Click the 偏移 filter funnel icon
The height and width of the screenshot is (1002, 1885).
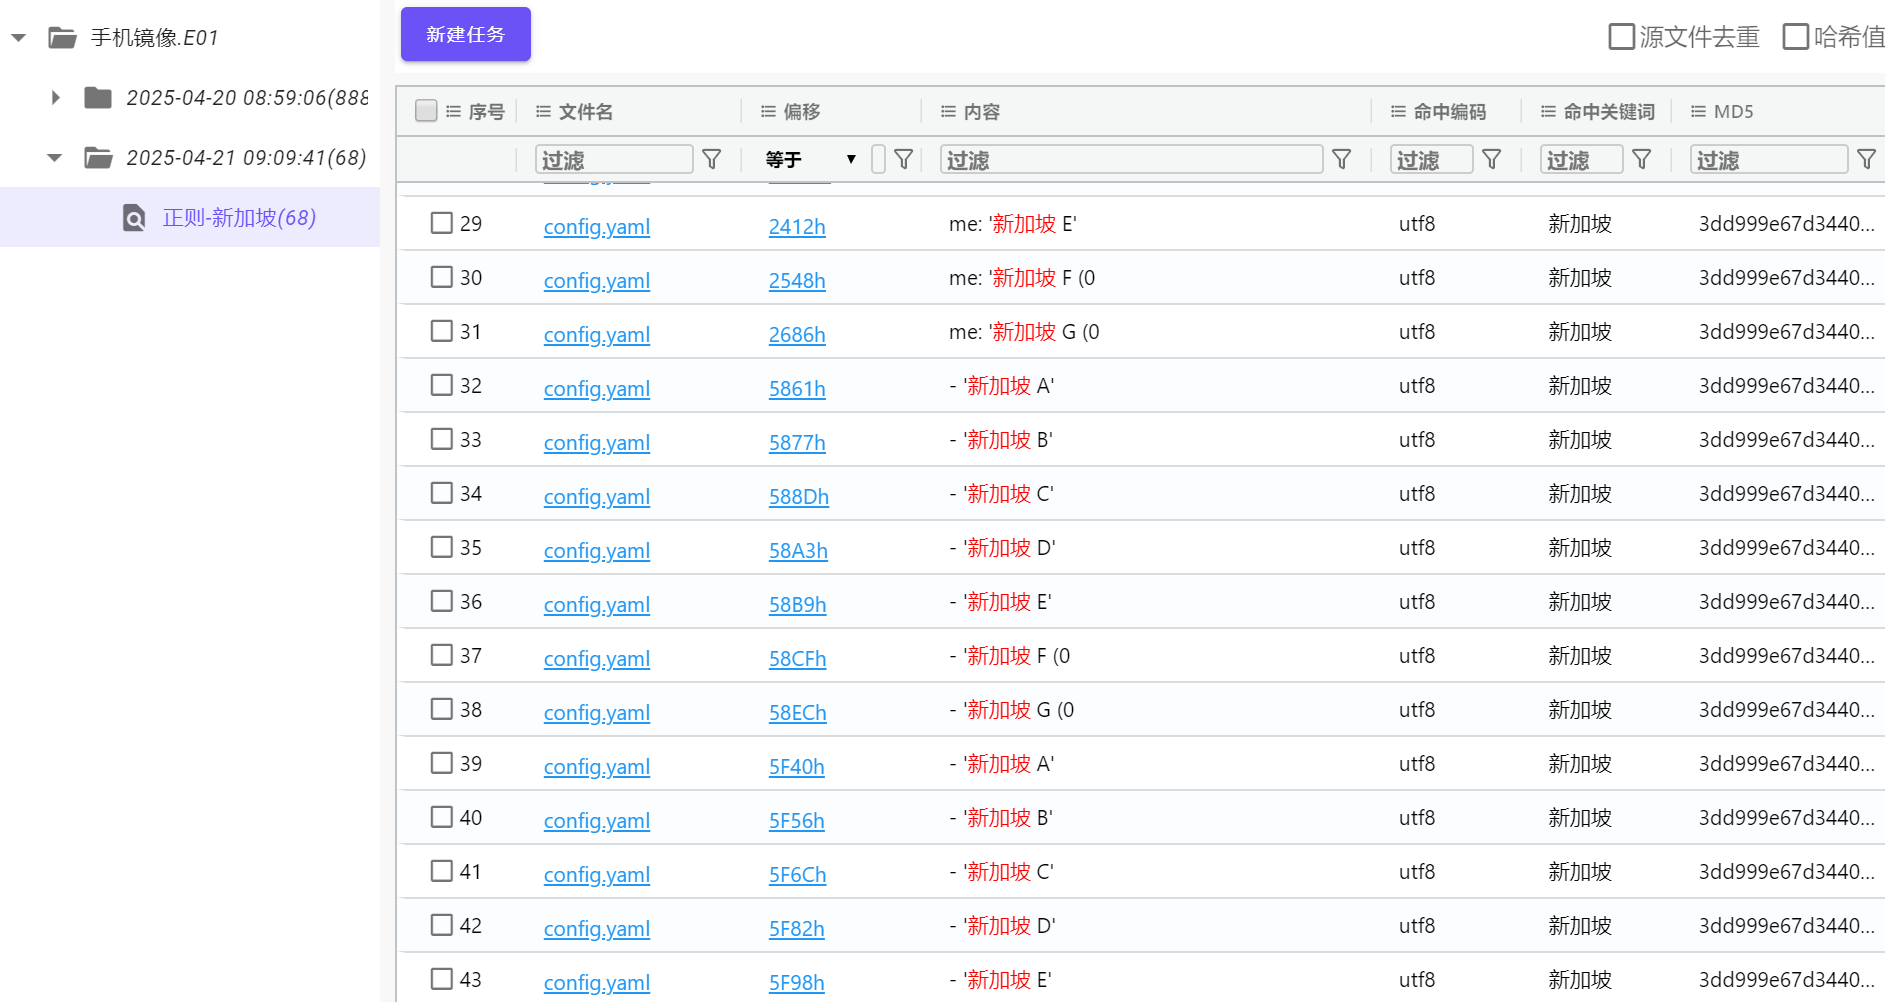pos(904,160)
